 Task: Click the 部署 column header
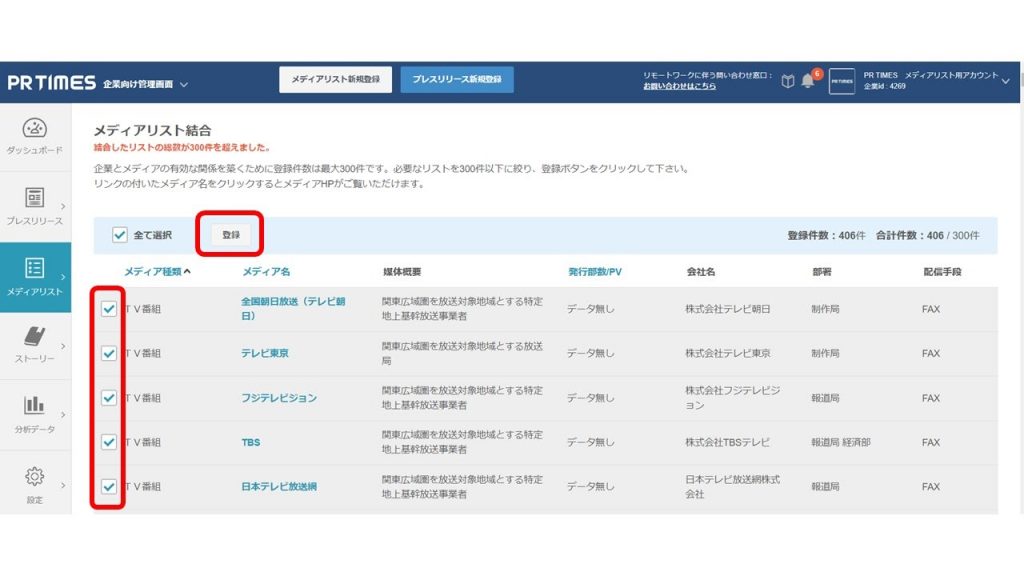[x=822, y=272]
